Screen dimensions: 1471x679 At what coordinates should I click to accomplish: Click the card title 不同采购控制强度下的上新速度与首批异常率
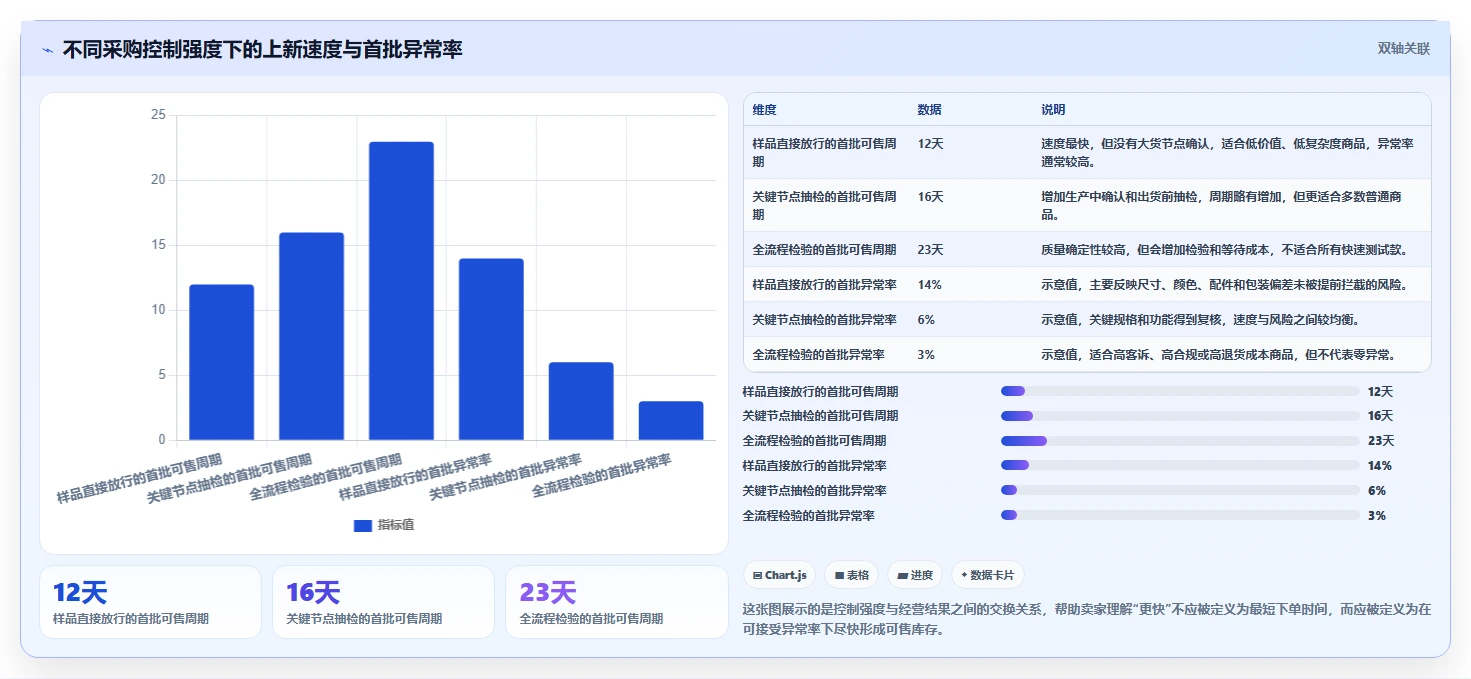click(263, 49)
